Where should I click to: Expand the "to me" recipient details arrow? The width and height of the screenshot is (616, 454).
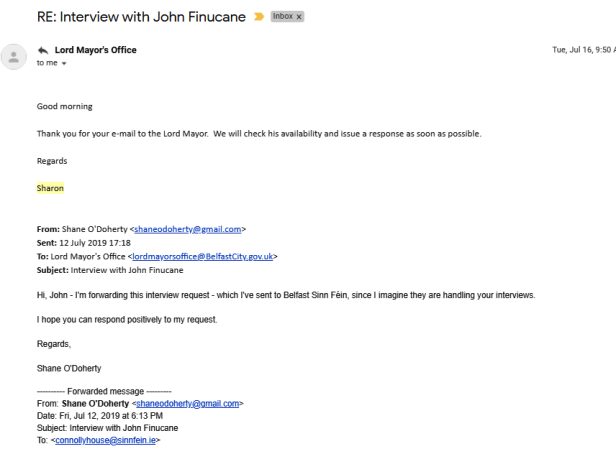tap(65, 63)
